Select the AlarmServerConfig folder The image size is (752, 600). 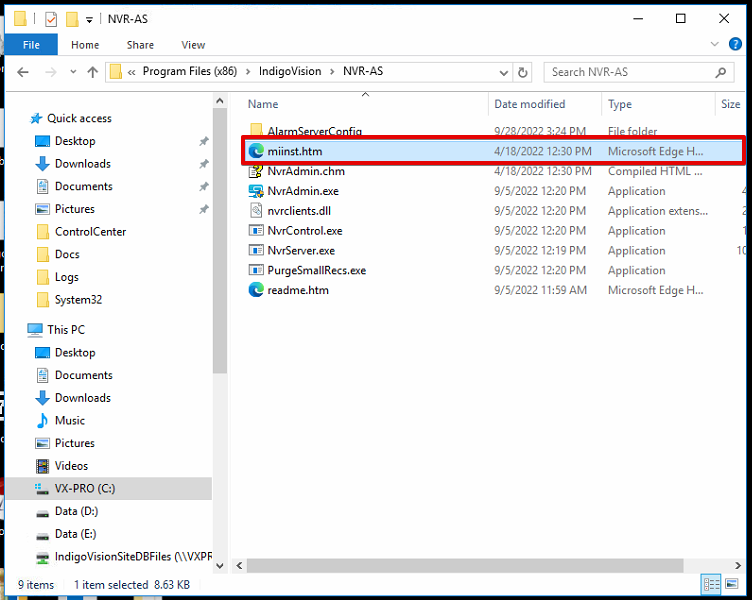tap(314, 131)
